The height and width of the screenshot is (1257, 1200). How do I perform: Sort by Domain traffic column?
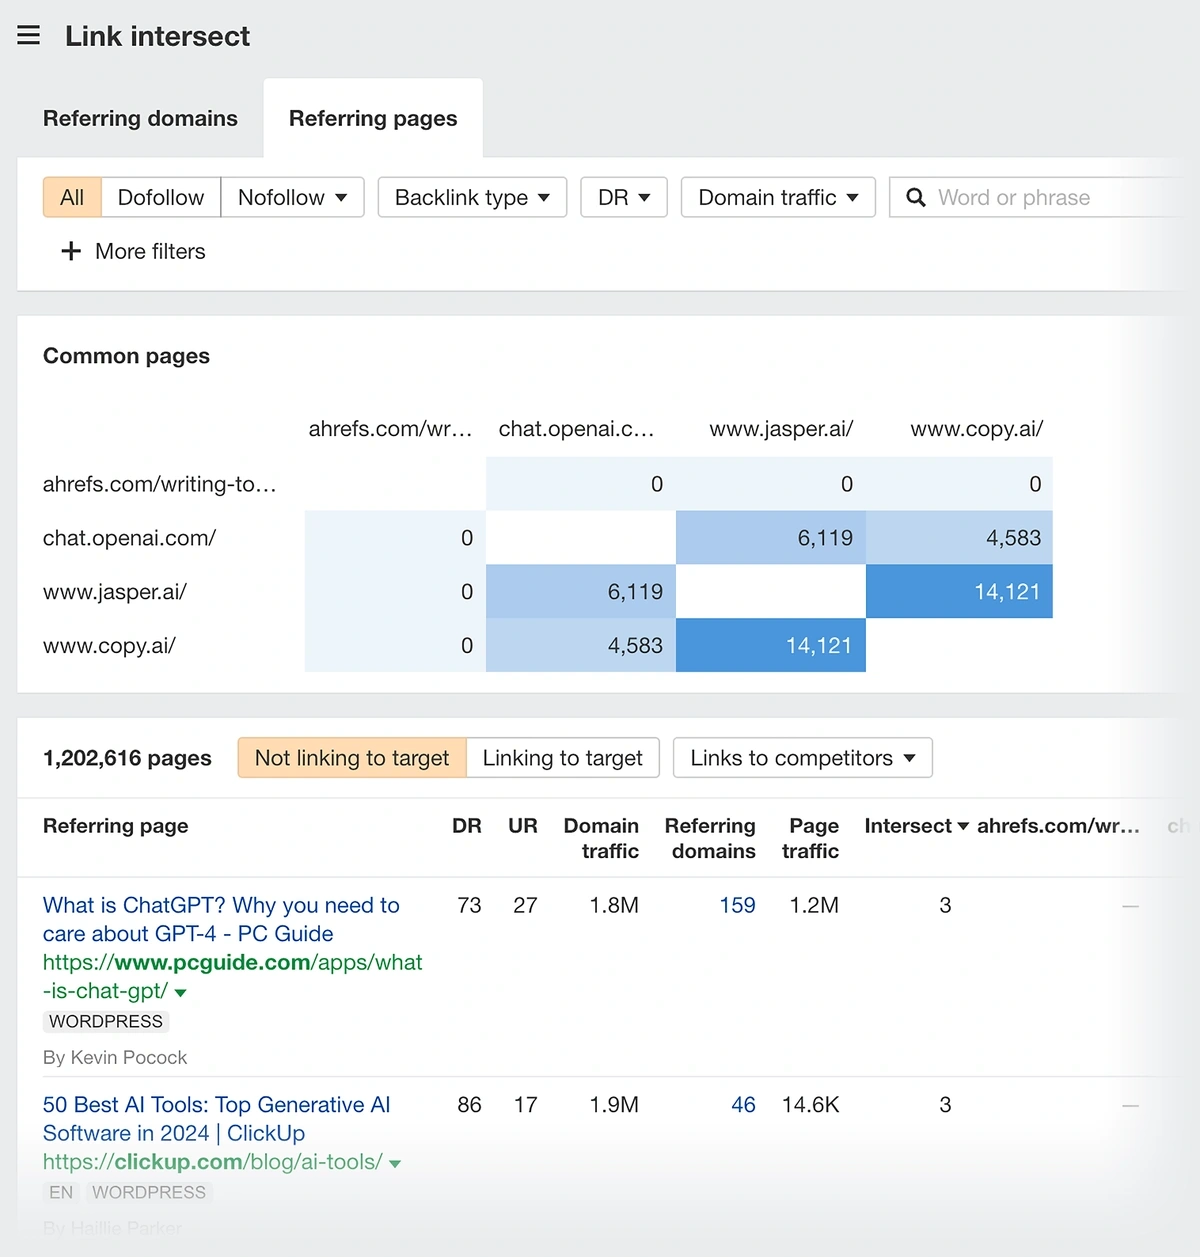point(601,838)
